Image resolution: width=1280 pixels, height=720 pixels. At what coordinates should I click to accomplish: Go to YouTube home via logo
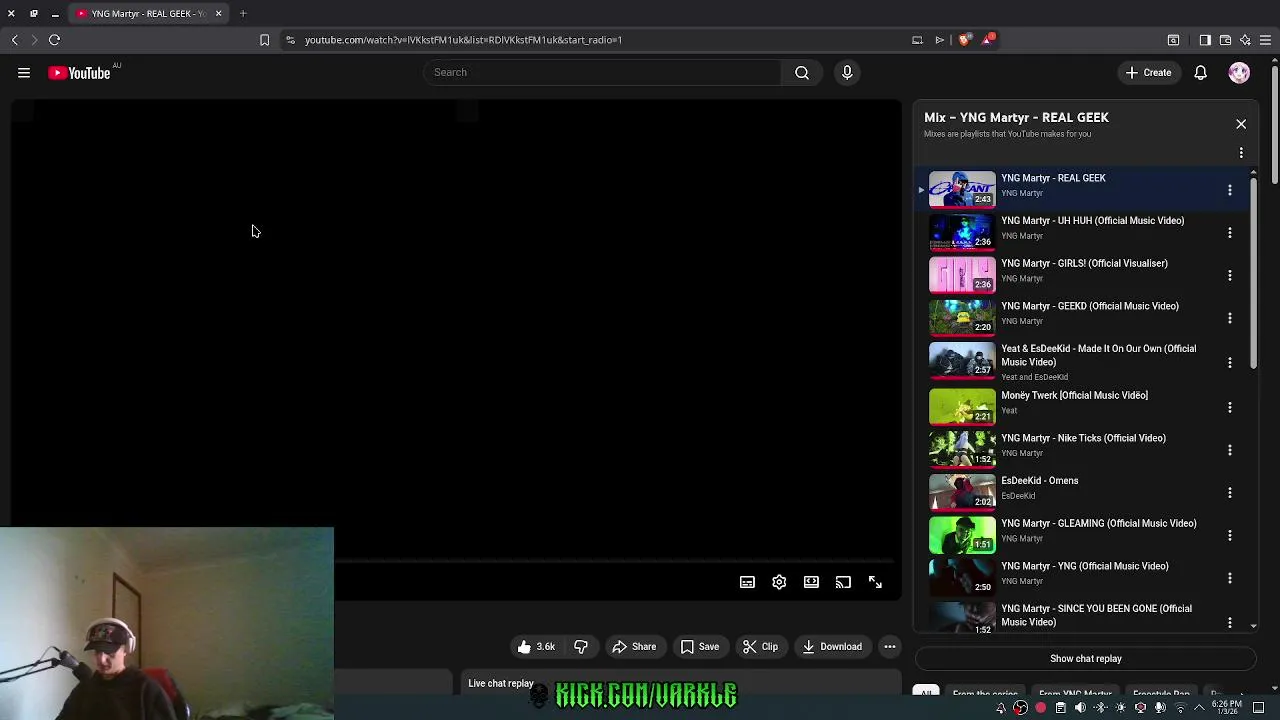coord(79,72)
